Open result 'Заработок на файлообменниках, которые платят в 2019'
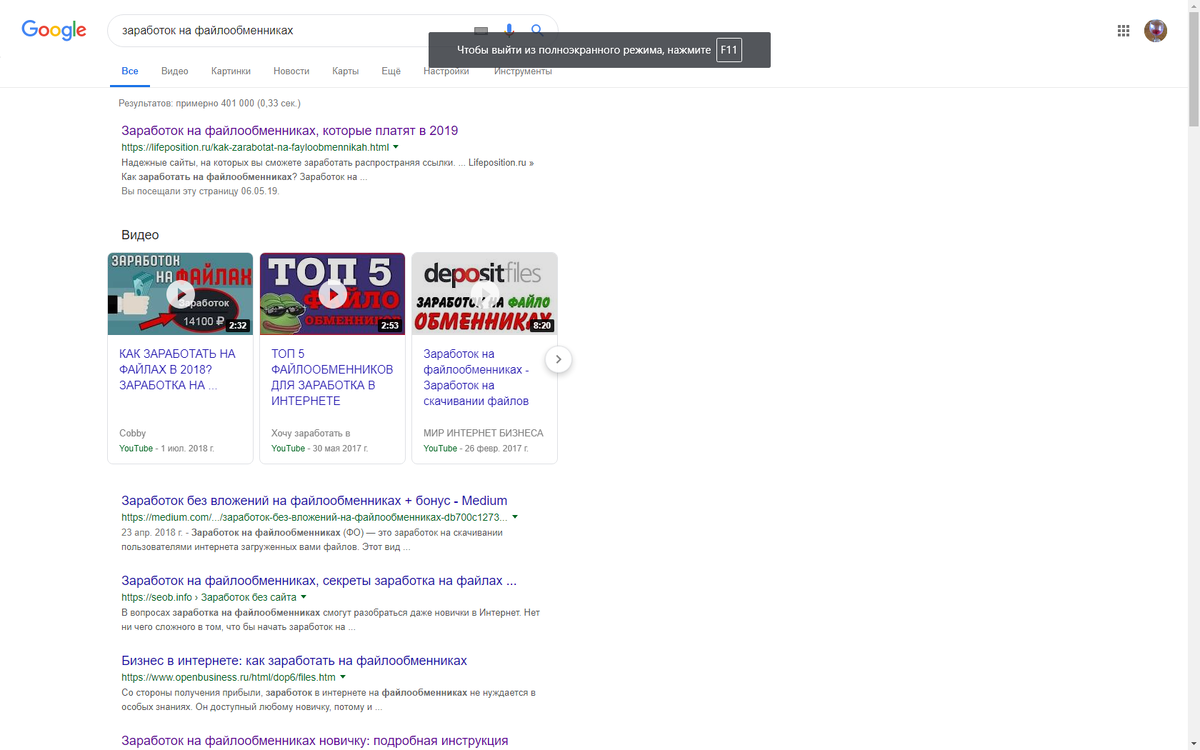This screenshot has width=1200, height=750. coord(289,130)
